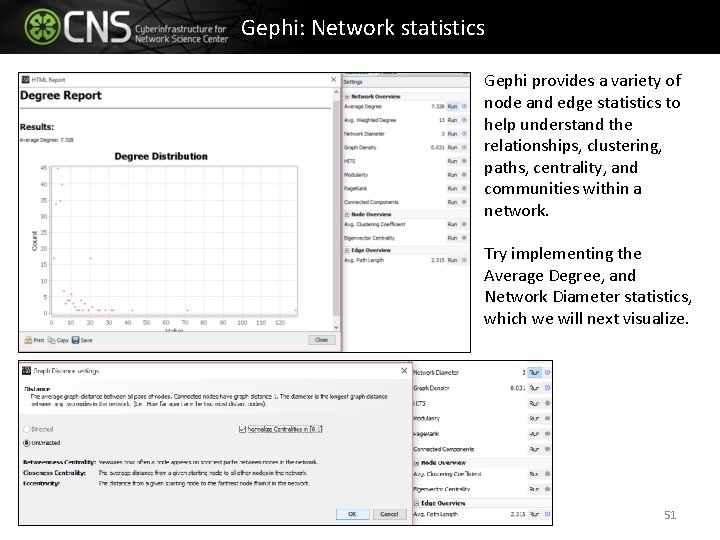Run Network Diameter in lower panel

(x=534, y=372)
